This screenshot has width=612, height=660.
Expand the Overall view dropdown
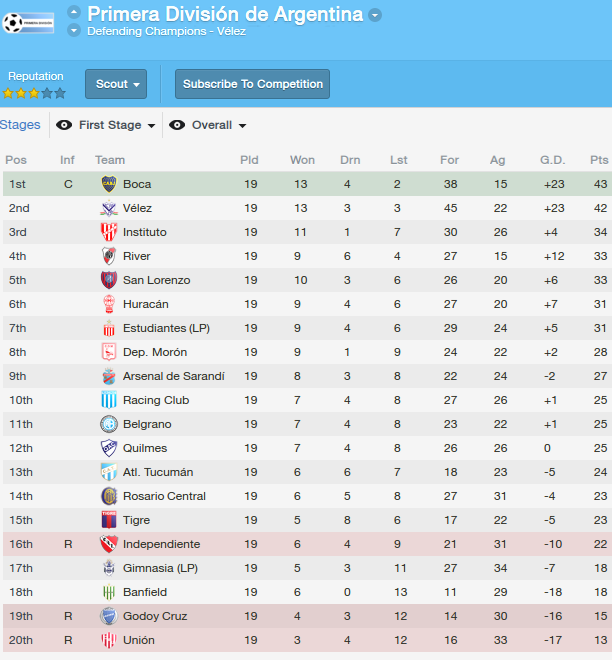[219, 125]
